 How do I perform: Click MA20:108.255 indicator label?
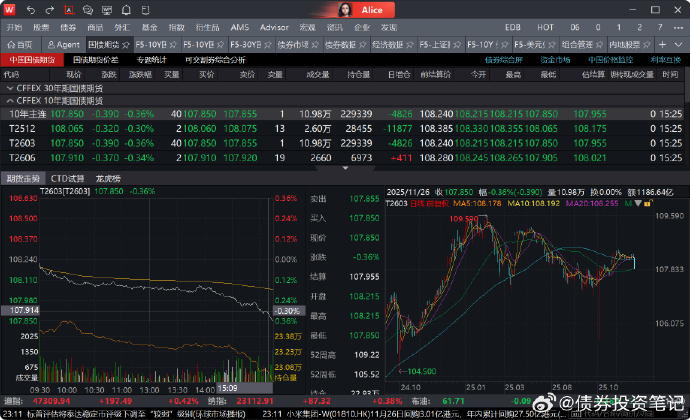coord(592,203)
